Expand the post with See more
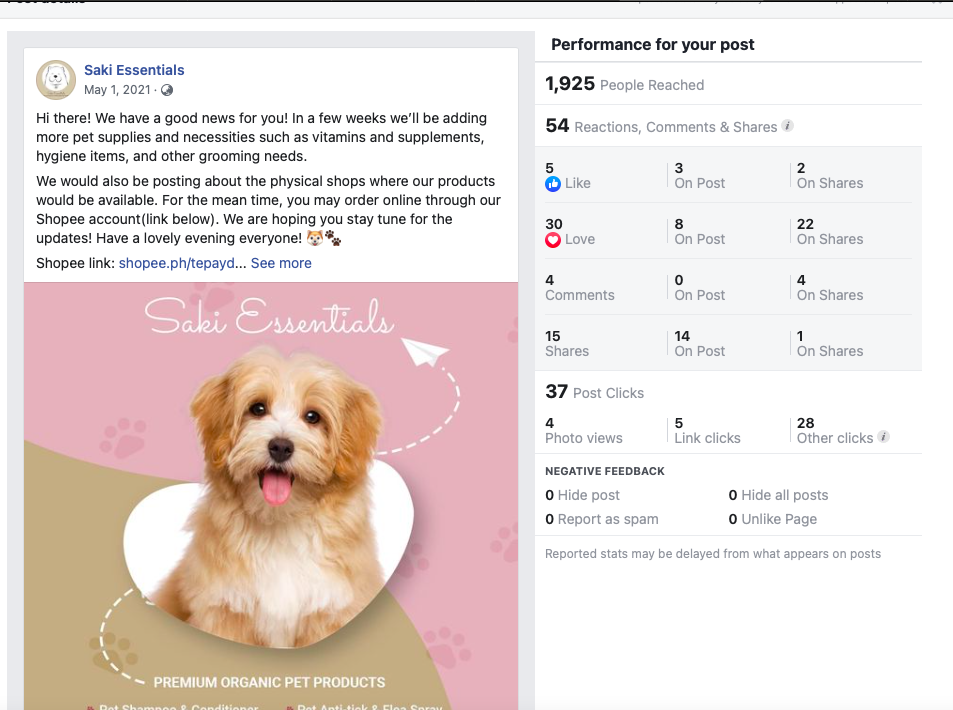 click(281, 263)
